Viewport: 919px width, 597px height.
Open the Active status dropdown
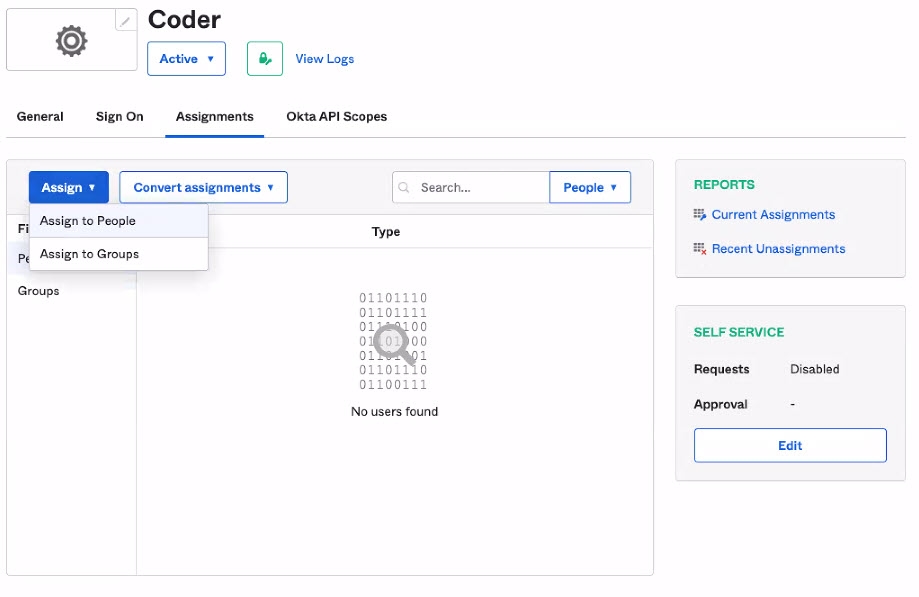click(x=186, y=59)
